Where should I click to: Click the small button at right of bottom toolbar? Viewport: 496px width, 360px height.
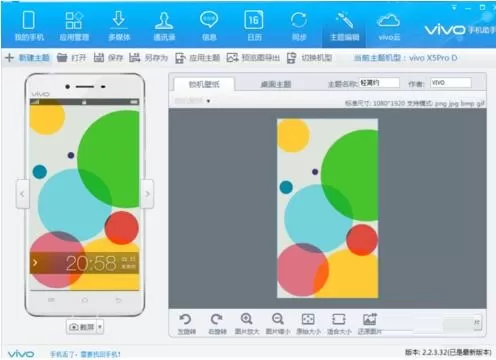click(477, 323)
